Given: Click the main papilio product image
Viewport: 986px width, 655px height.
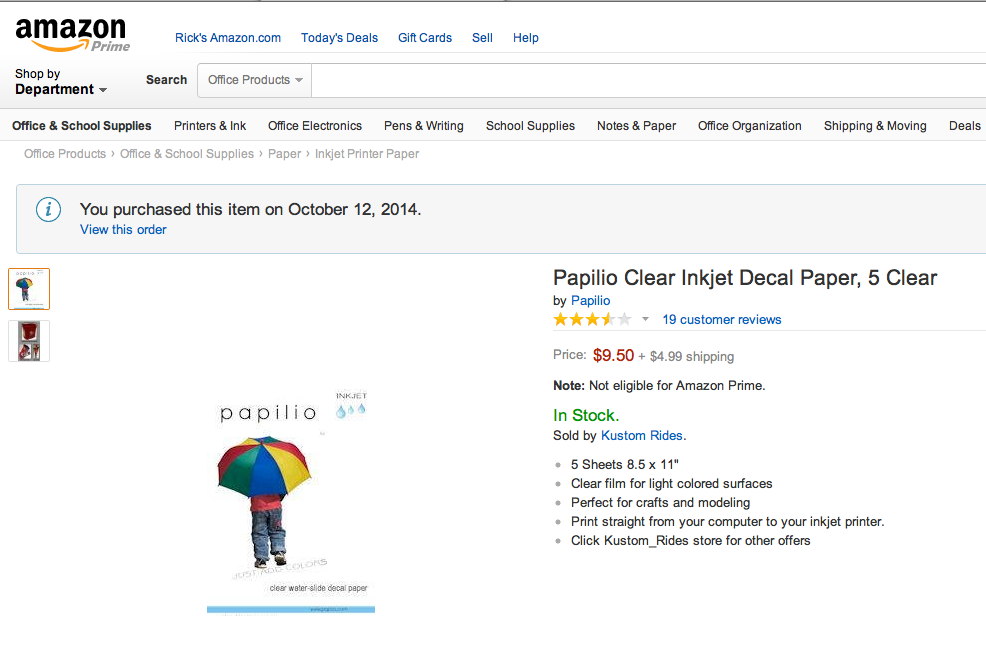Looking at the screenshot, I should point(291,502).
